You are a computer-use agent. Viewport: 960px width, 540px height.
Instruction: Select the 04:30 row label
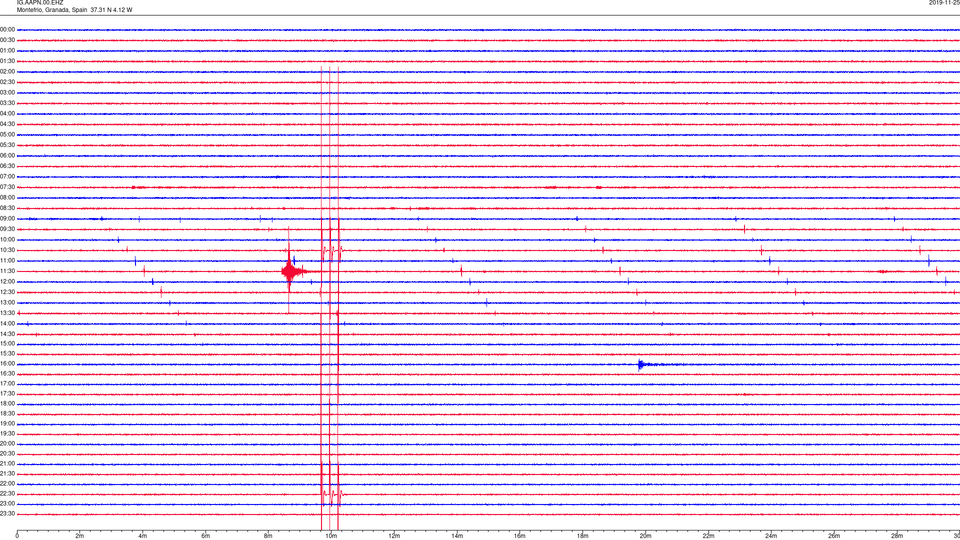point(7,124)
